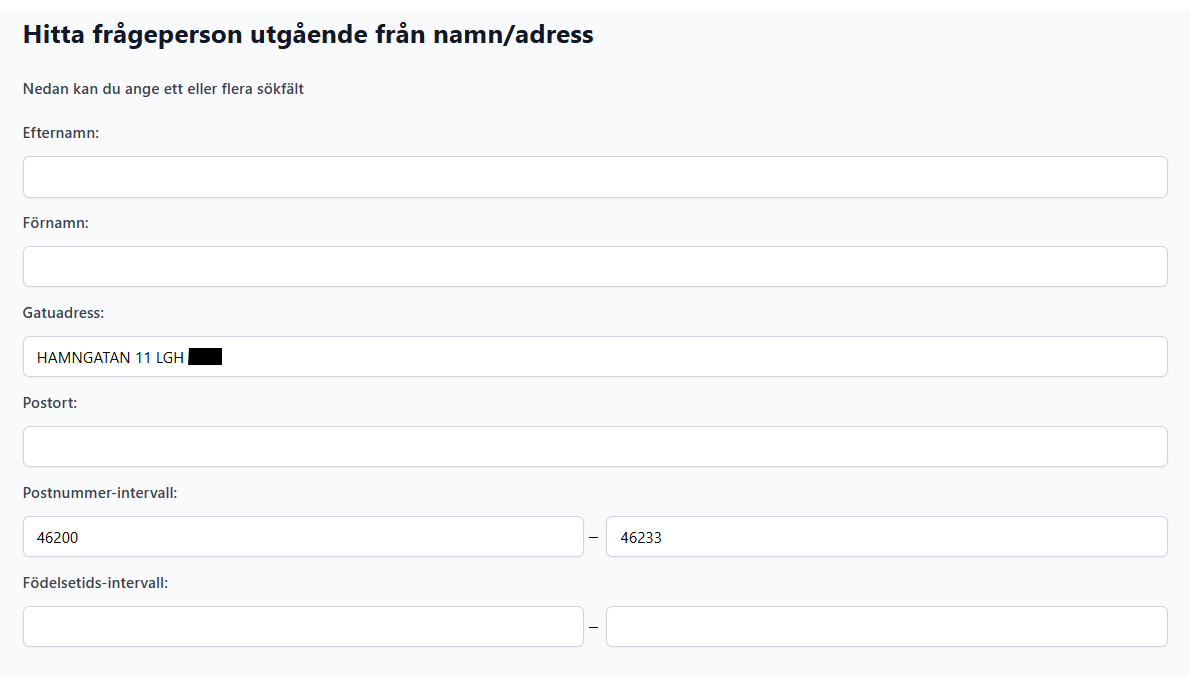1190x677 pixels.
Task: Focus the second Födelsetids-intervall field
Action: (x=886, y=627)
